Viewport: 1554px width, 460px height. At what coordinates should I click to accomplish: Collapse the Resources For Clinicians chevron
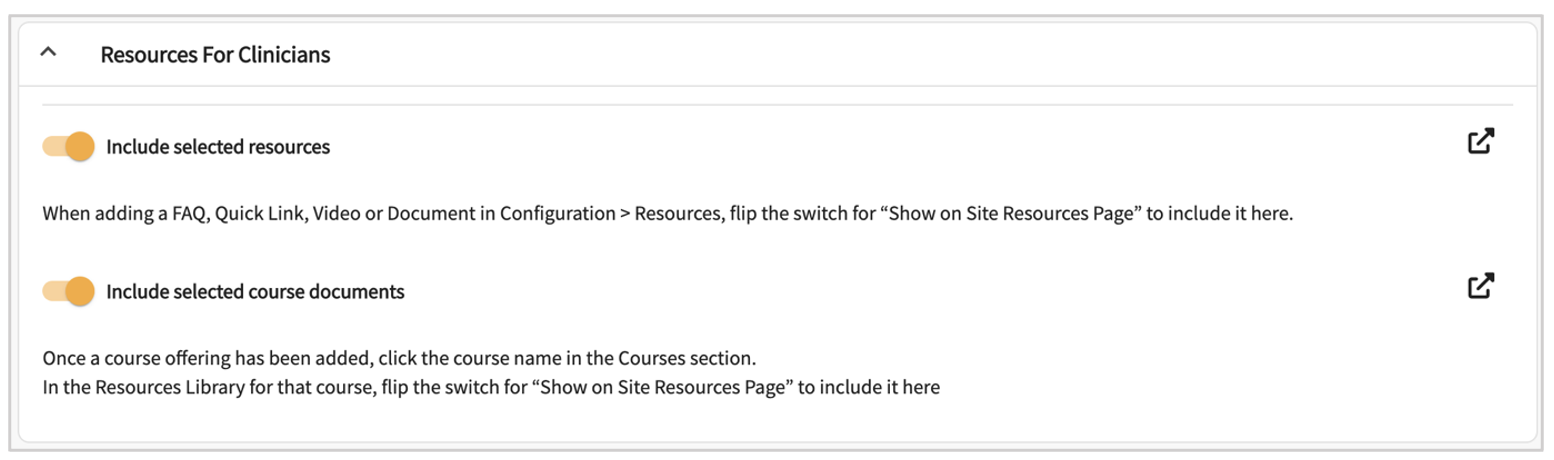coord(48,54)
